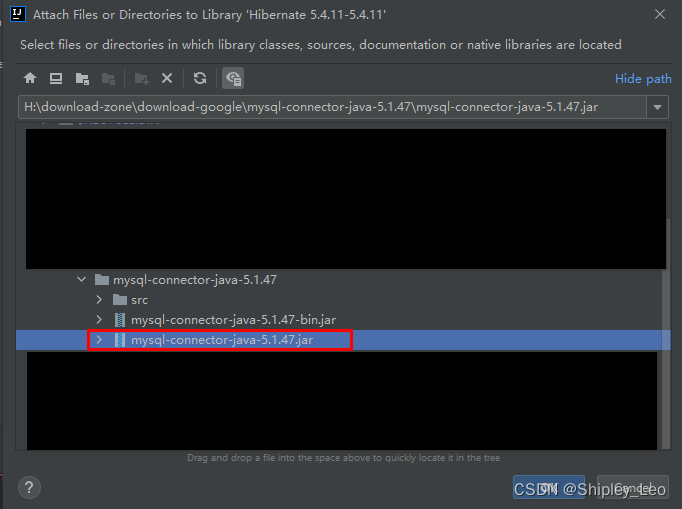The image size is (682, 509).
Task: Select the mysql-connector-java-5.1.47 folder row
Action: pos(343,280)
